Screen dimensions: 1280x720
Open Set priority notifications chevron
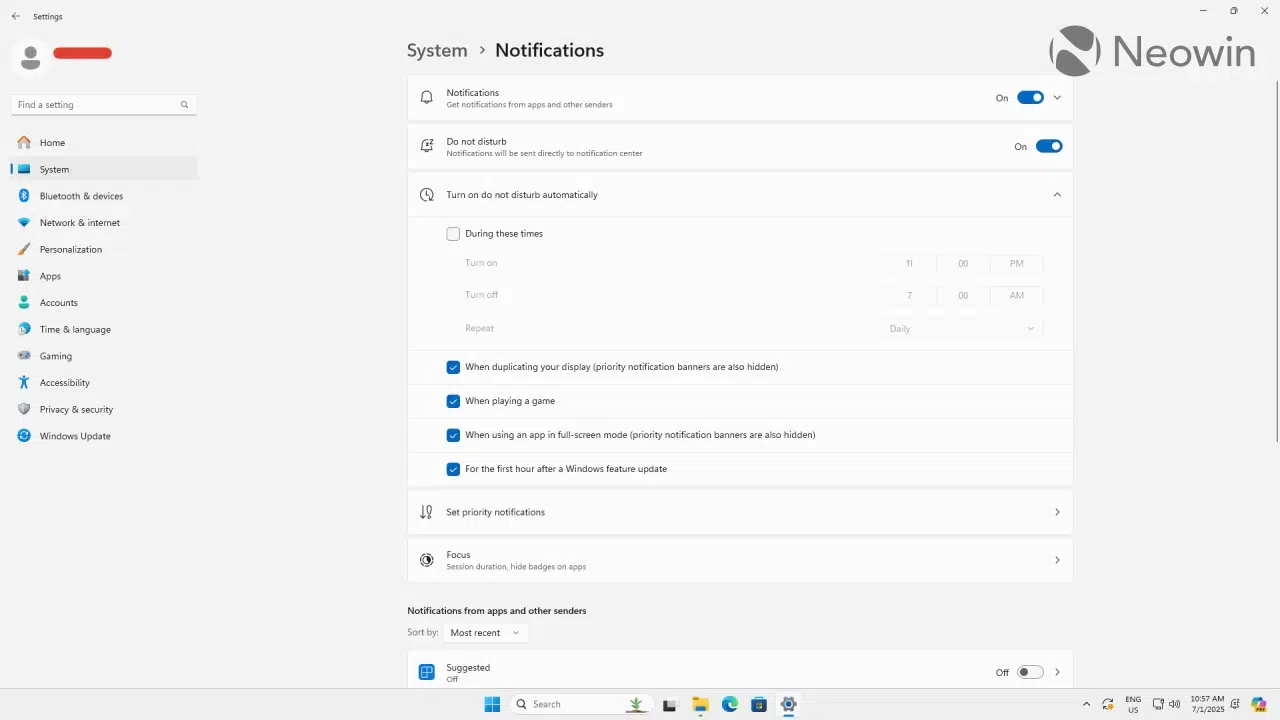click(1057, 512)
